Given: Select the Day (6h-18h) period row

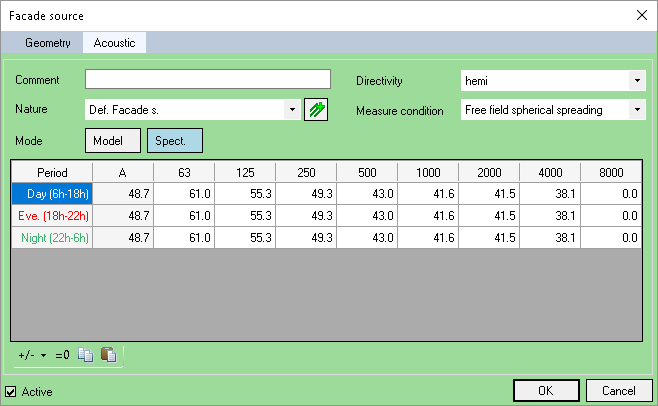Looking at the screenshot, I should [52, 193].
